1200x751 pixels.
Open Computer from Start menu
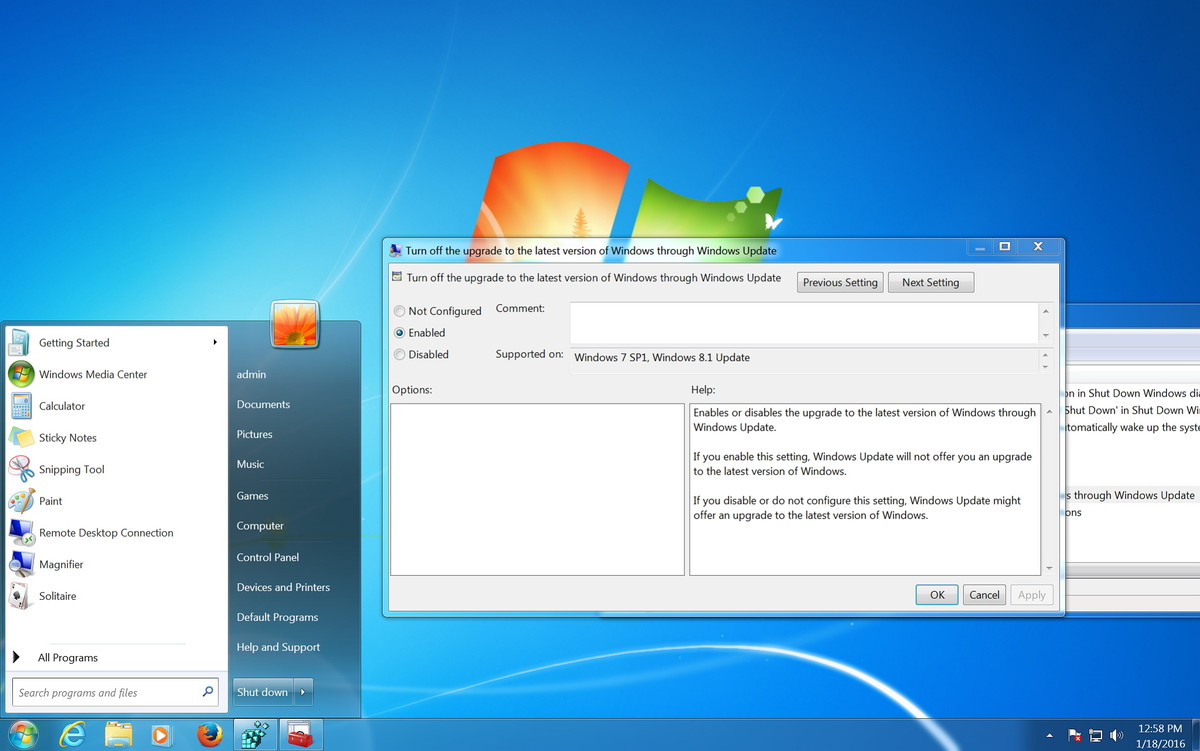pyautogui.click(x=260, y=526)
